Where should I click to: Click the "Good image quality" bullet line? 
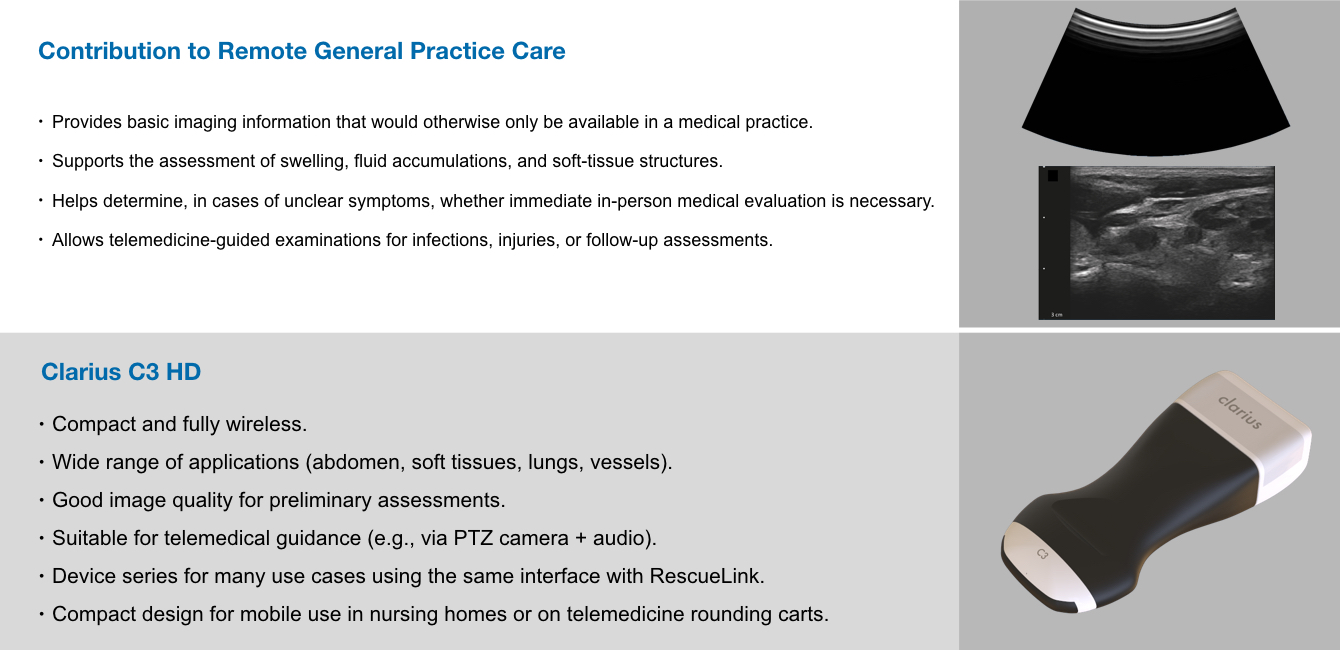[x=279, y=500]
